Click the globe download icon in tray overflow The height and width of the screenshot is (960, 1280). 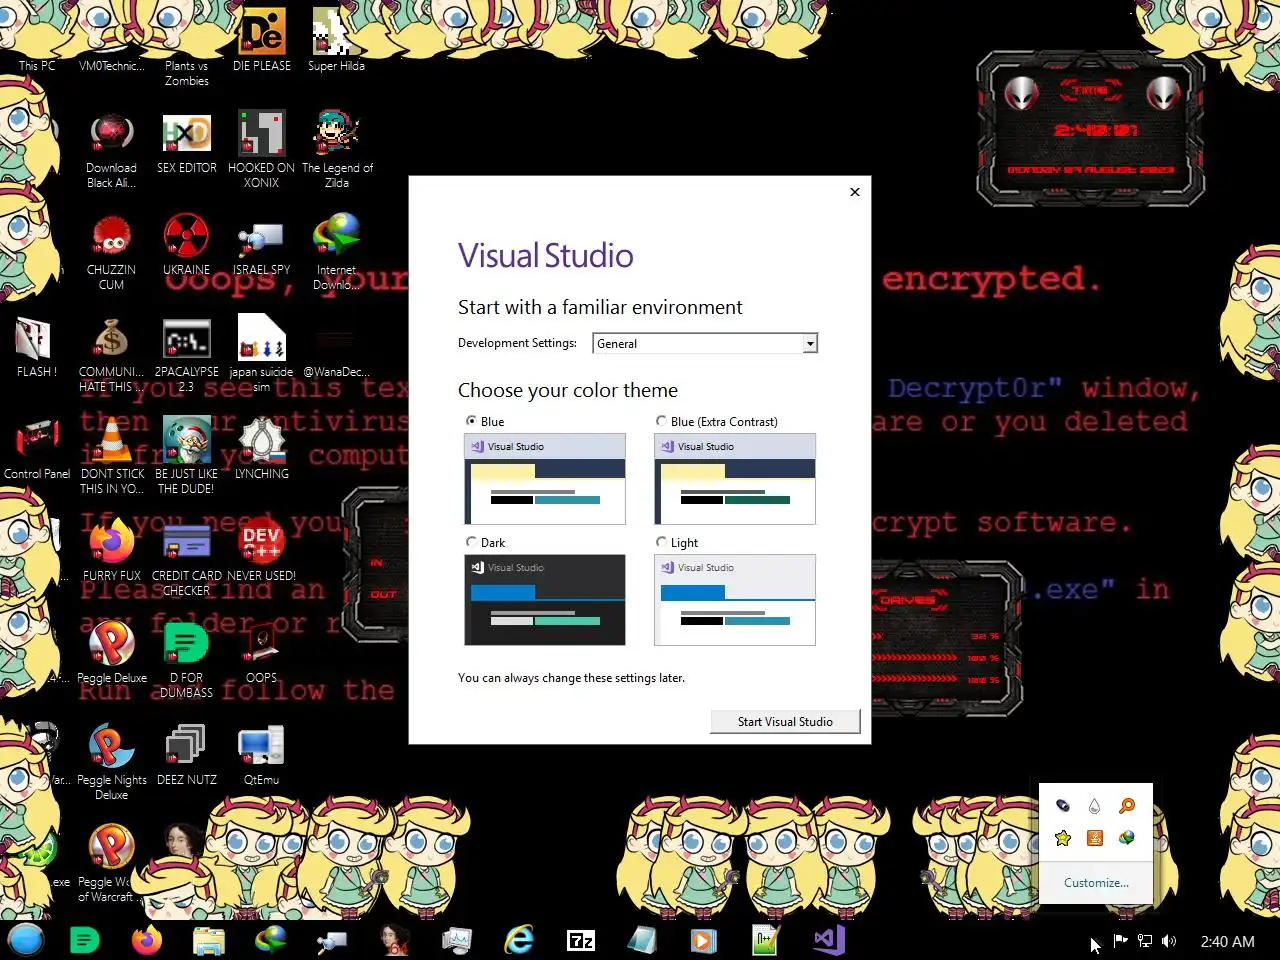[x=1127, y=838]
